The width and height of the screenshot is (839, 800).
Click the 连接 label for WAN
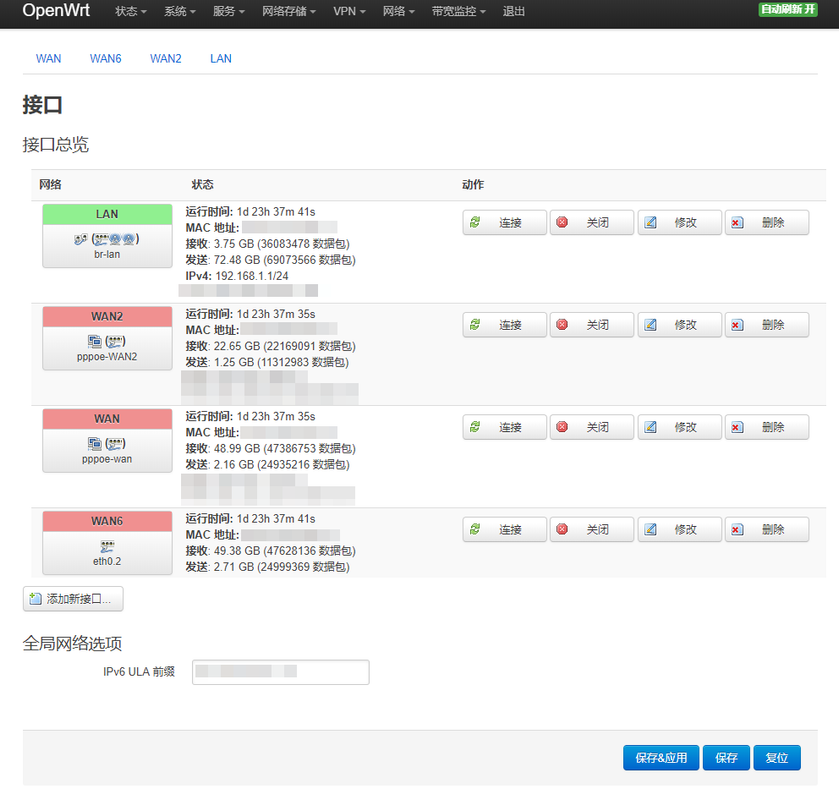510,427
